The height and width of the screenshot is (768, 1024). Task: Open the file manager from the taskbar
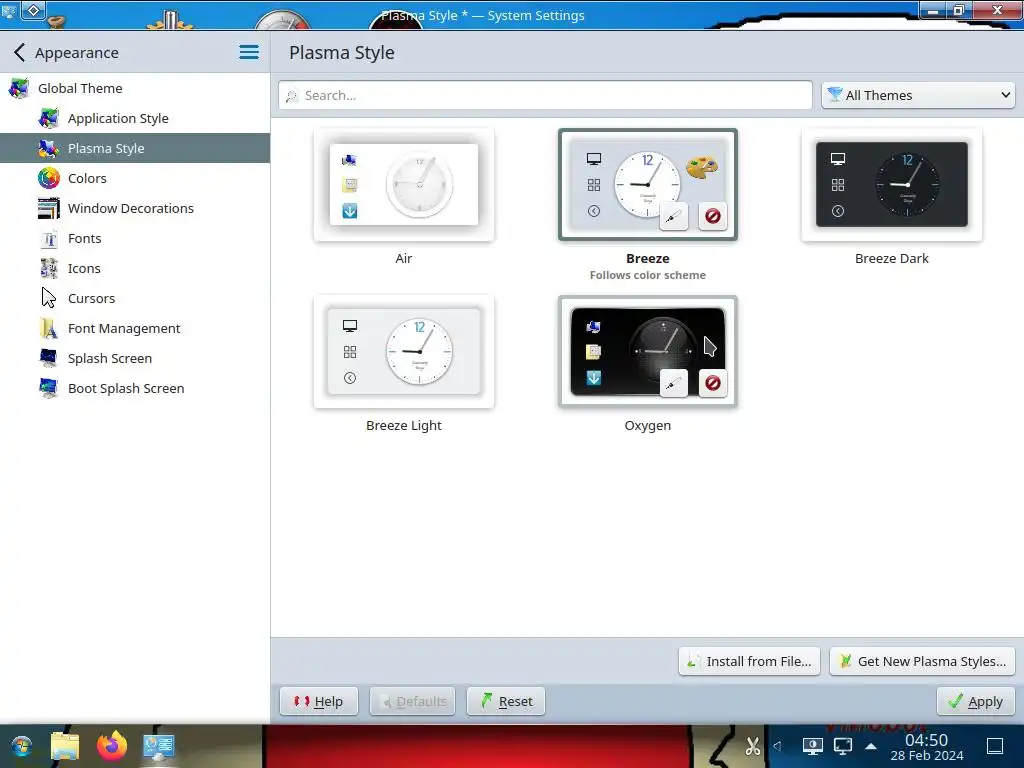(x=65, y=746)
